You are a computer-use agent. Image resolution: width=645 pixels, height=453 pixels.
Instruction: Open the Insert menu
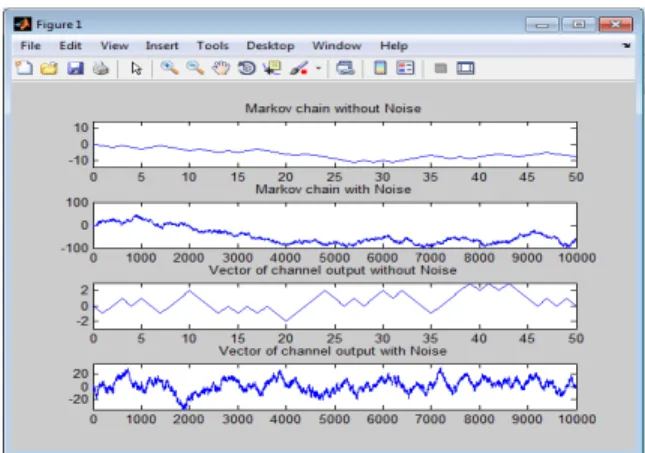click(162, 46)
